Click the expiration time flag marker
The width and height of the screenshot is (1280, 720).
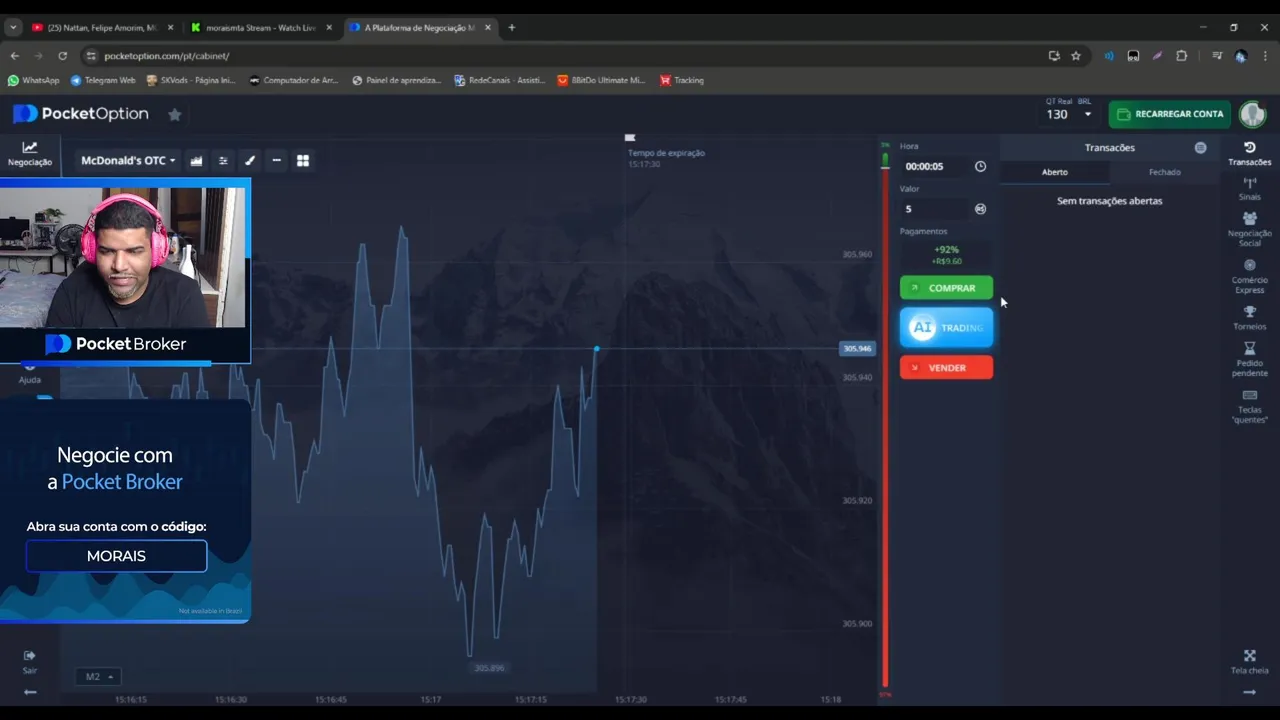tap(629, 138)
